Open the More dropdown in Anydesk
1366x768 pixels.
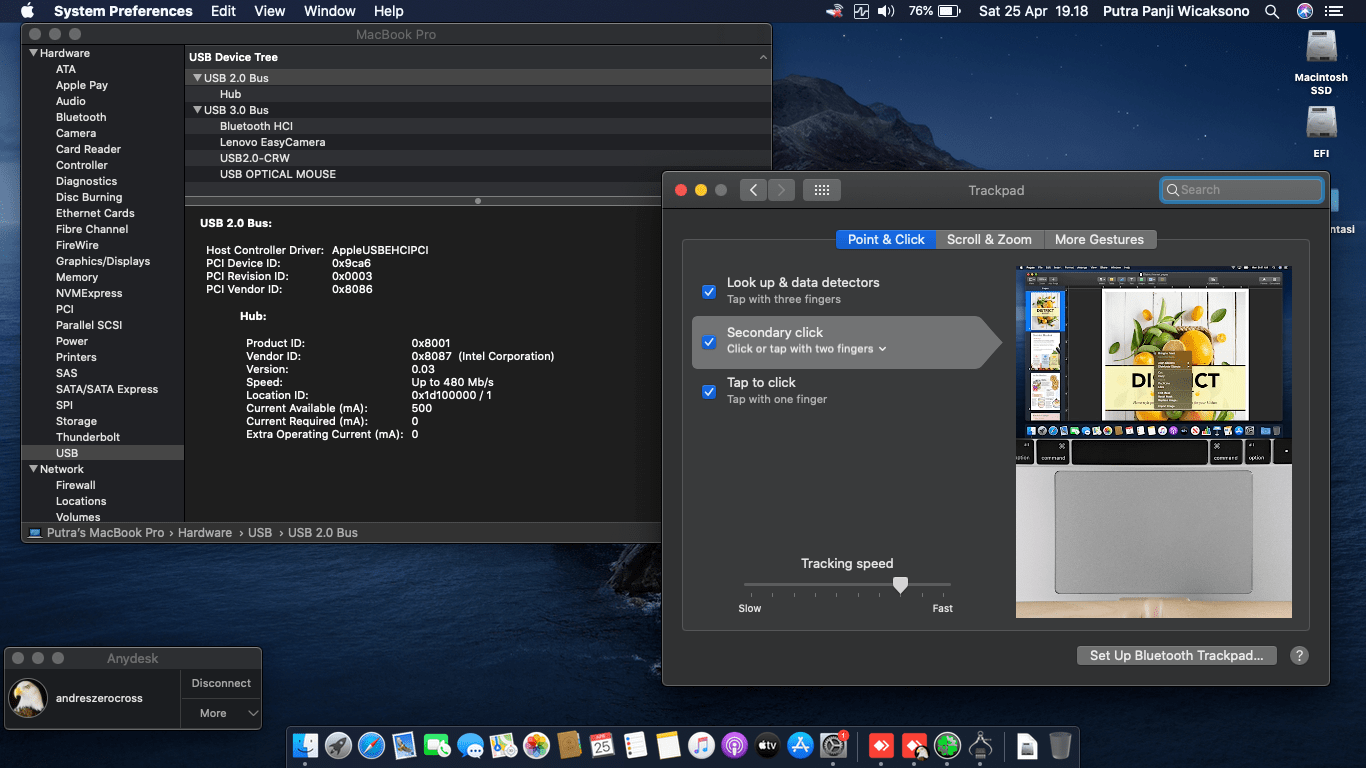pos(221,713)
